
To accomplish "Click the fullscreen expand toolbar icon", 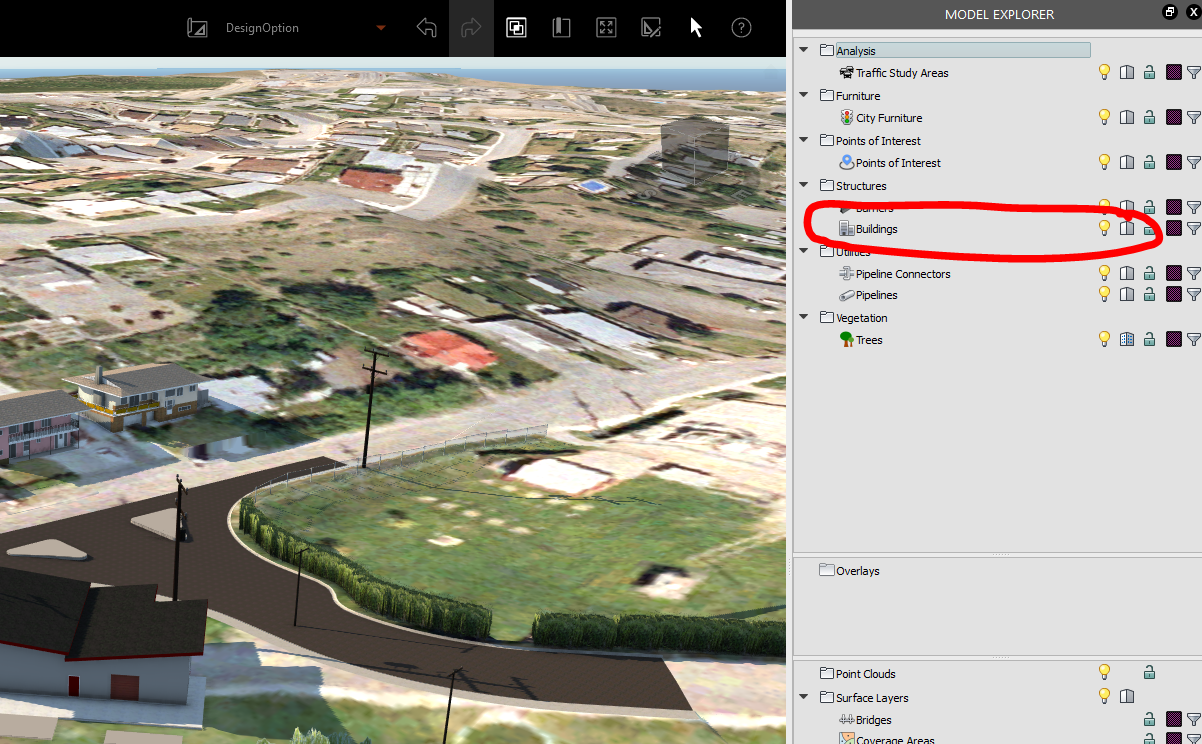I will pyautogui.click(x=606, y=28).
